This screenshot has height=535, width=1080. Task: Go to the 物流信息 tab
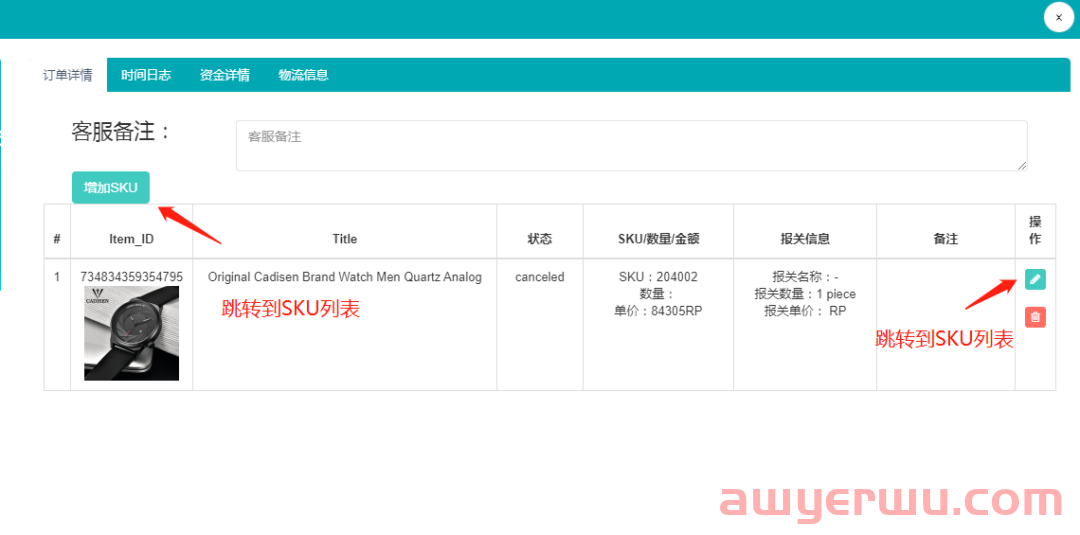(303, 75)
